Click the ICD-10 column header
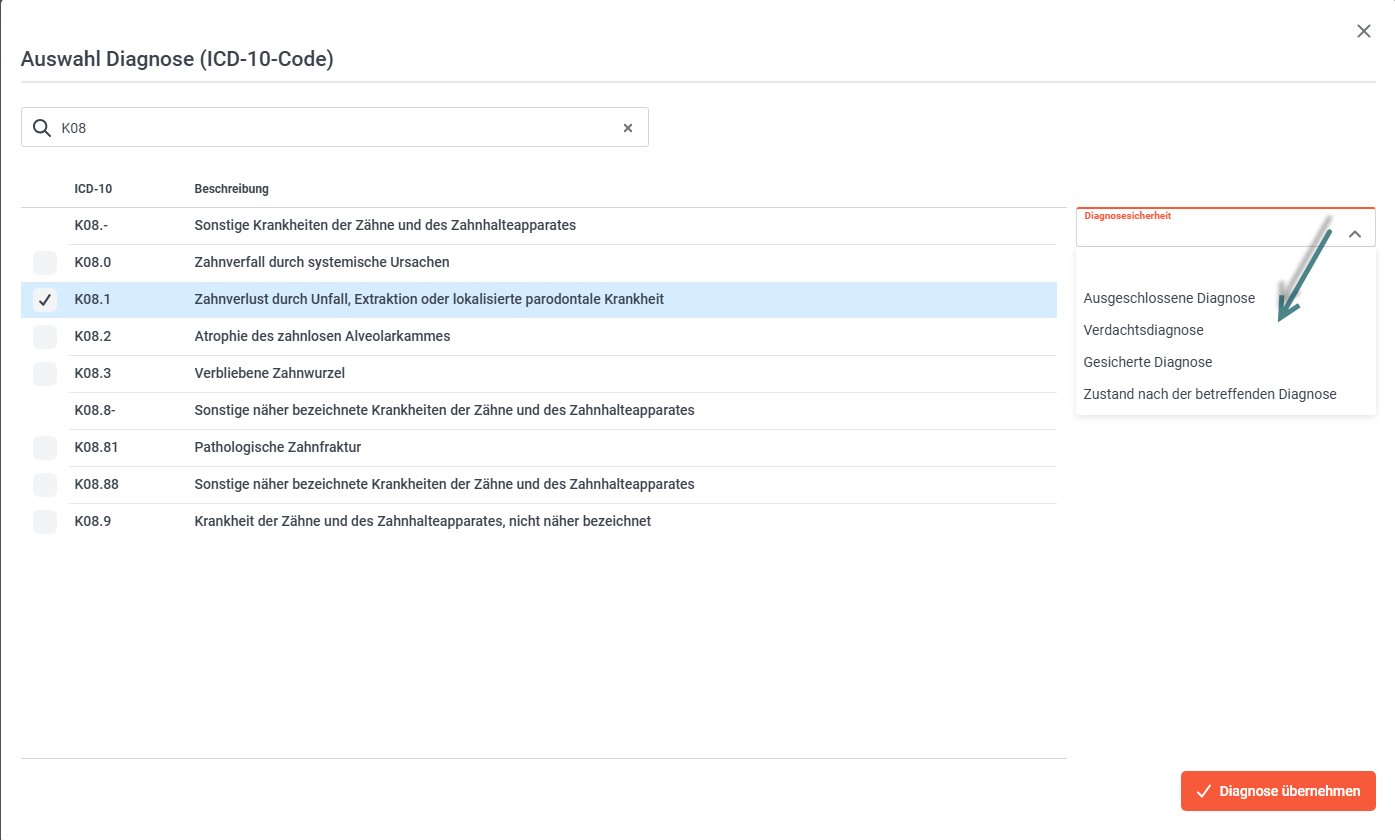The image size is (1395, 840). point(93,189)
